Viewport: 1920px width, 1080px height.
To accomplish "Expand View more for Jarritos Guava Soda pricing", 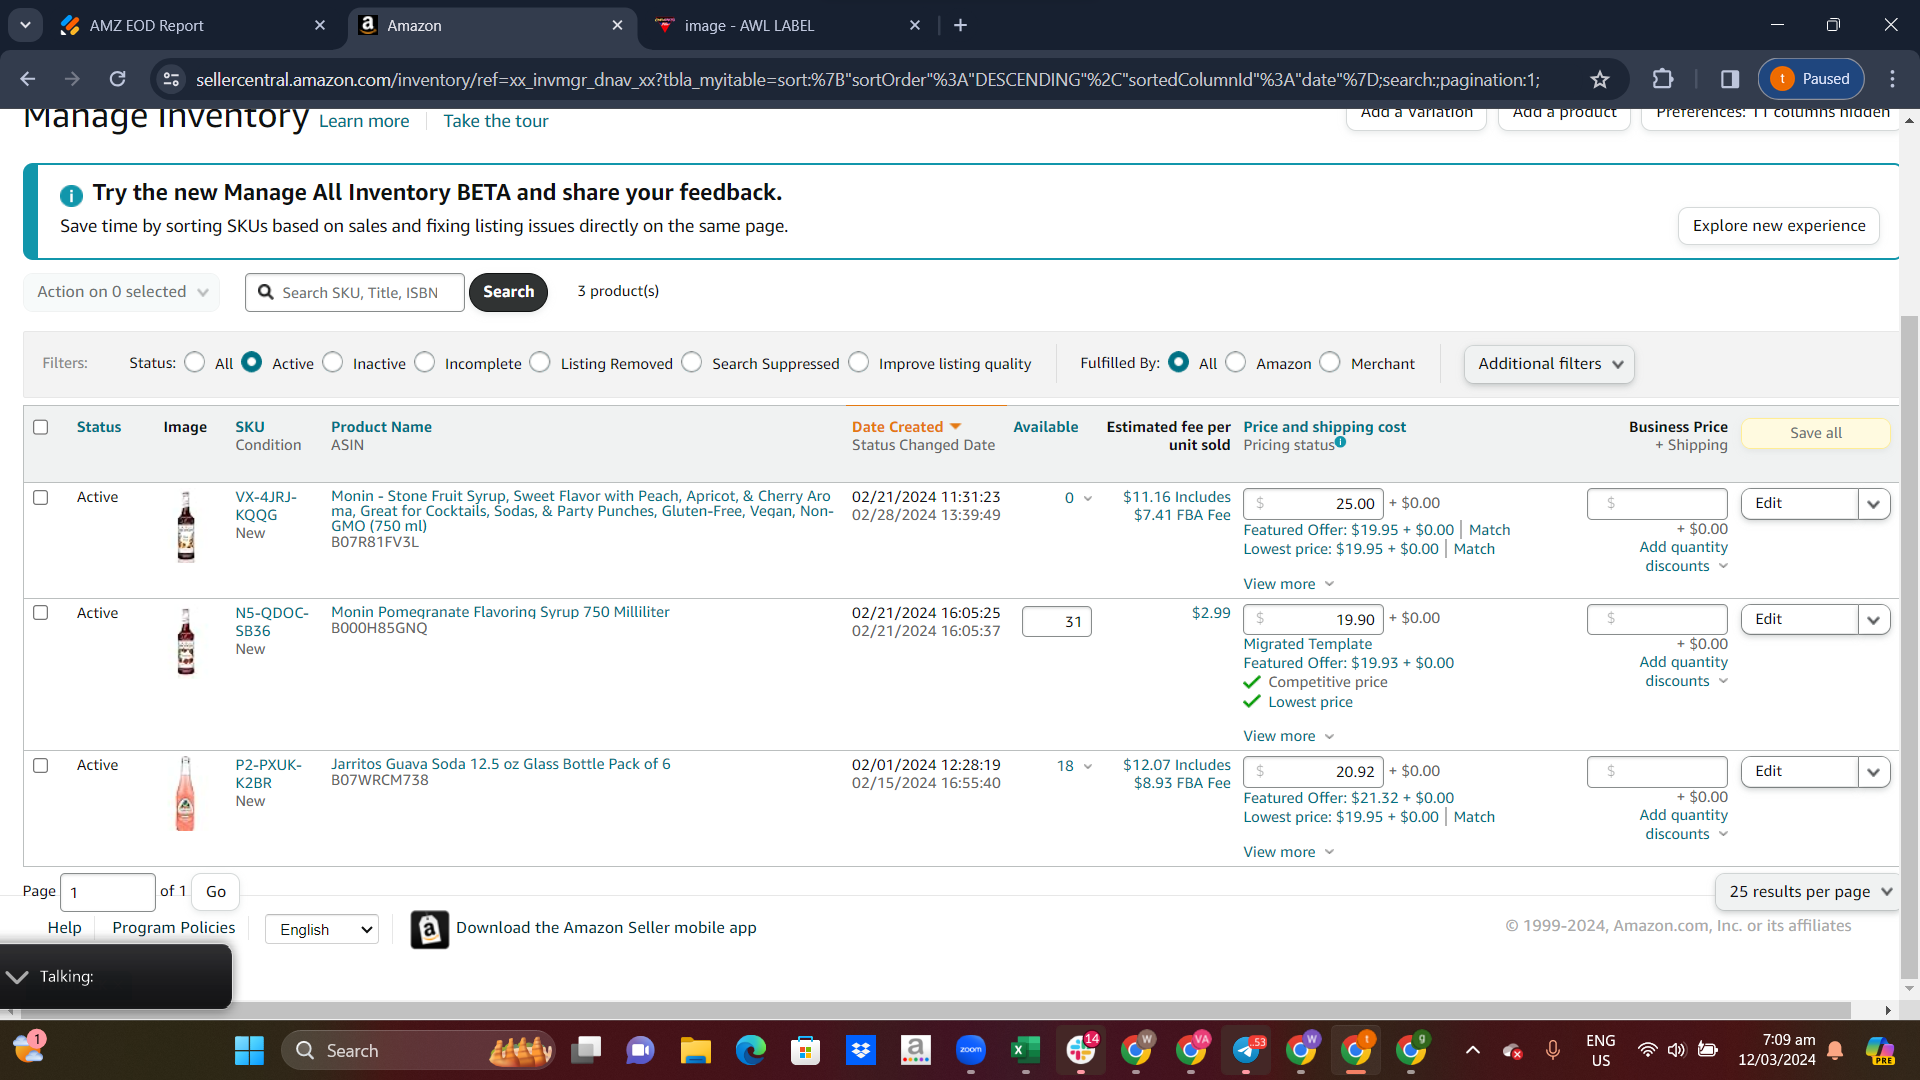I will (x=1289, y=852).
